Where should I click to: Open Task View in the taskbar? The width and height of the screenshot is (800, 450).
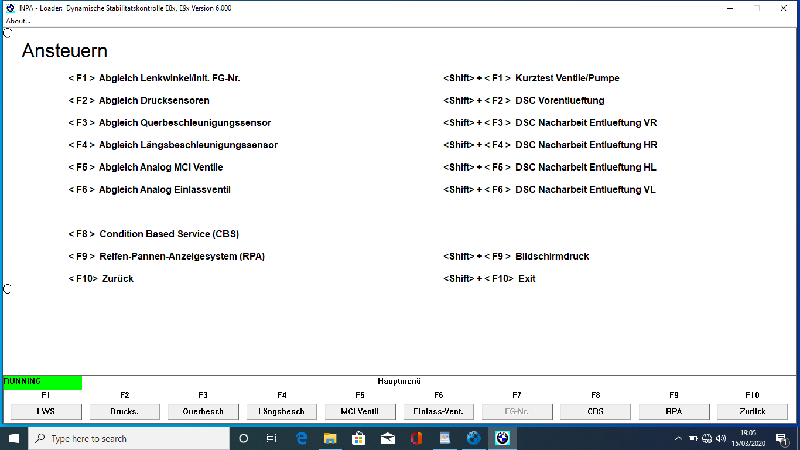pyautogui.click(x=271, y=438)
